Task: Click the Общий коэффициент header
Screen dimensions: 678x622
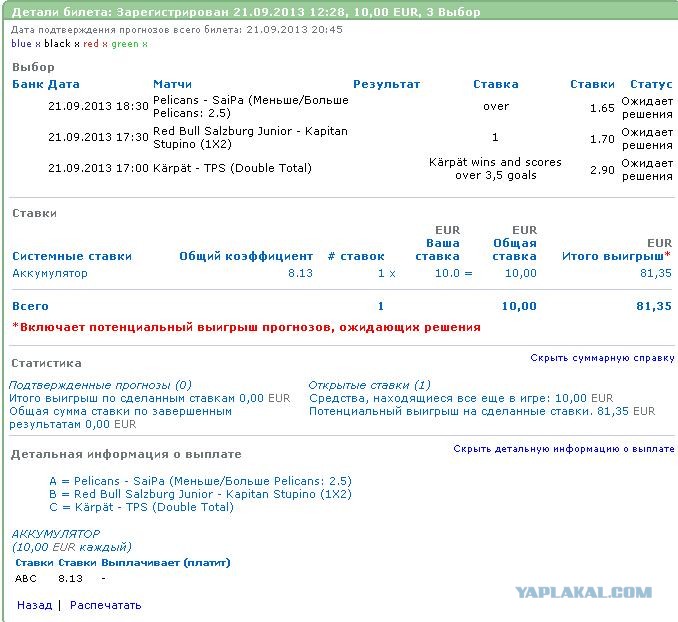Action: [x=246, y=256]
